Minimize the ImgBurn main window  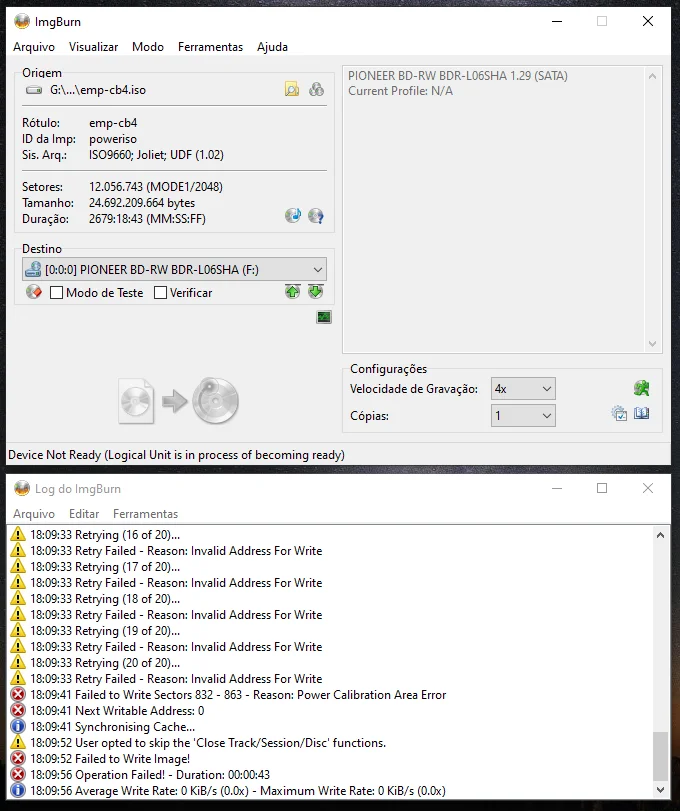click(557, 21)
